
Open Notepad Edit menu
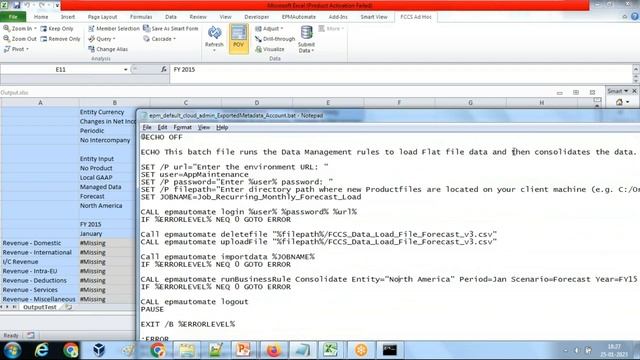162,127
